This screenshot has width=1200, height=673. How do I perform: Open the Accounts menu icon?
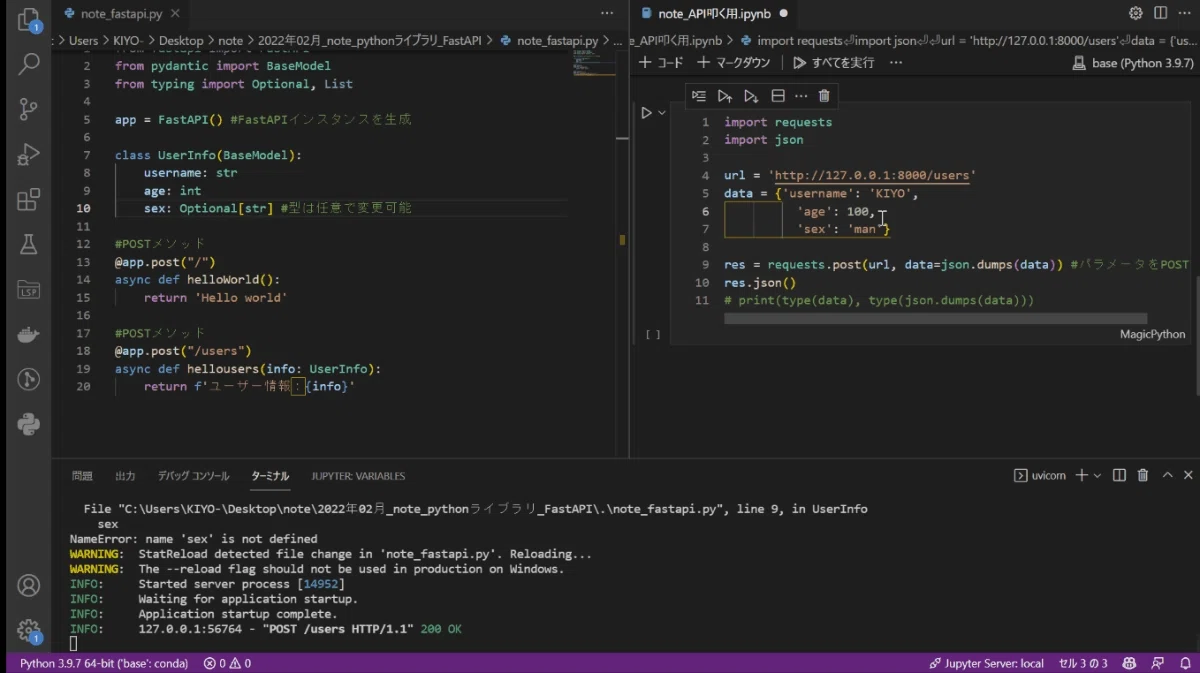coord(28,585)
